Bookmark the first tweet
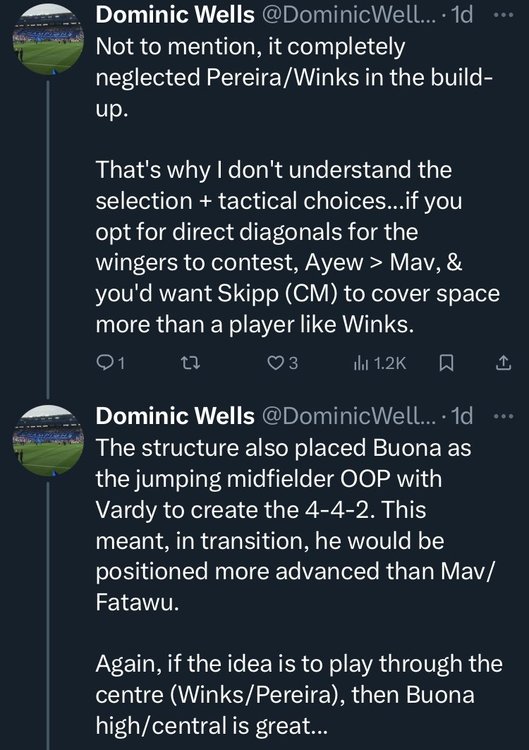 point(446,364)
